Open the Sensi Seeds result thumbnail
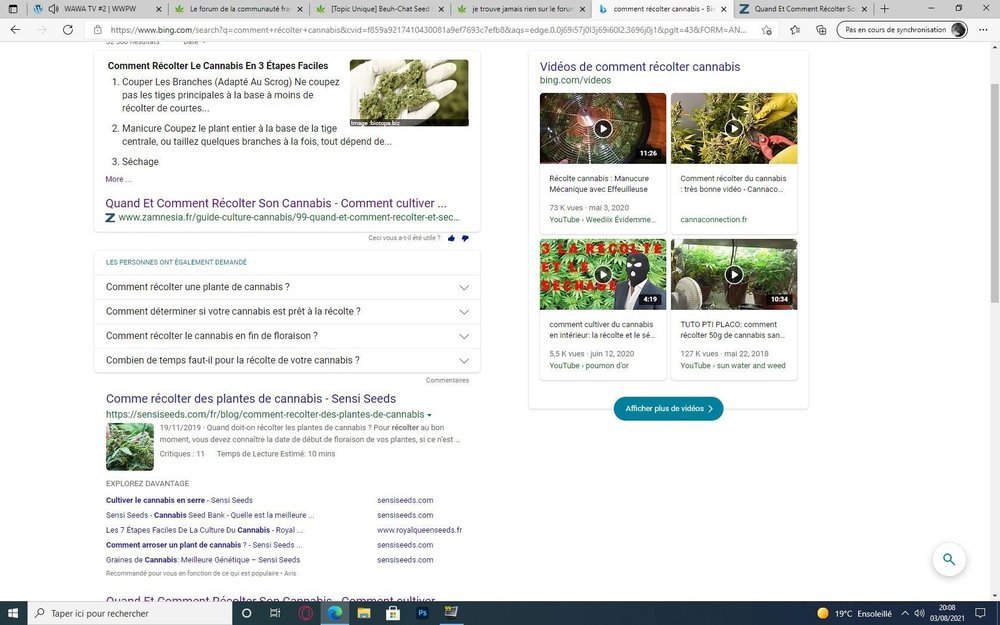The image size is (1000, 625). [129, 446]
